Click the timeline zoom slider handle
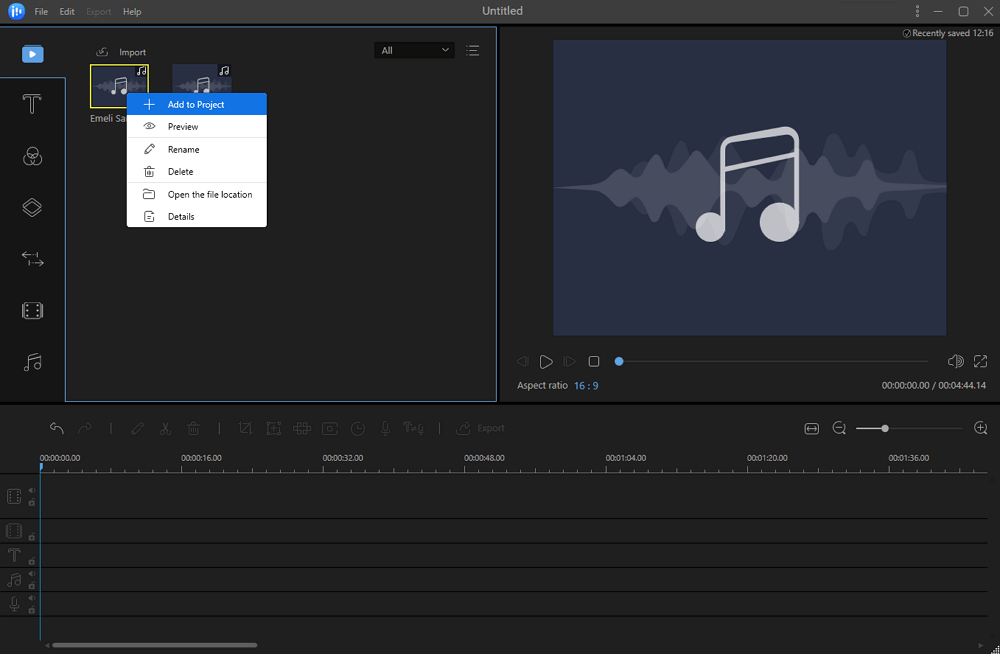This screenshot has height=654, width=1000. [x=885, y=428]
